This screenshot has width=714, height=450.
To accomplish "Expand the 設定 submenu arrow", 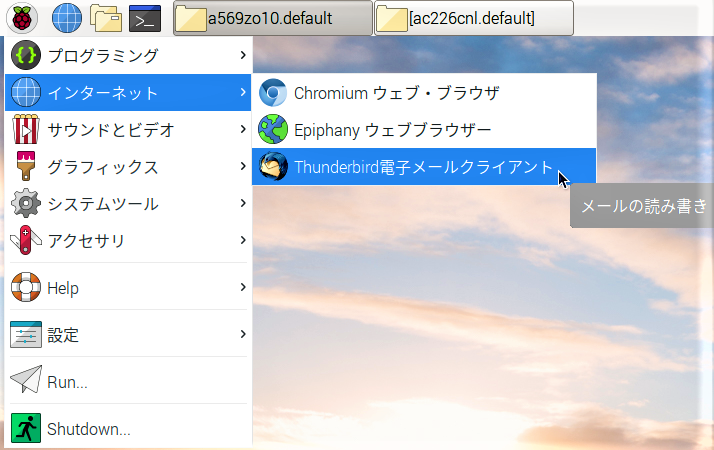I will pyautogui.click(x=243, y=334).
